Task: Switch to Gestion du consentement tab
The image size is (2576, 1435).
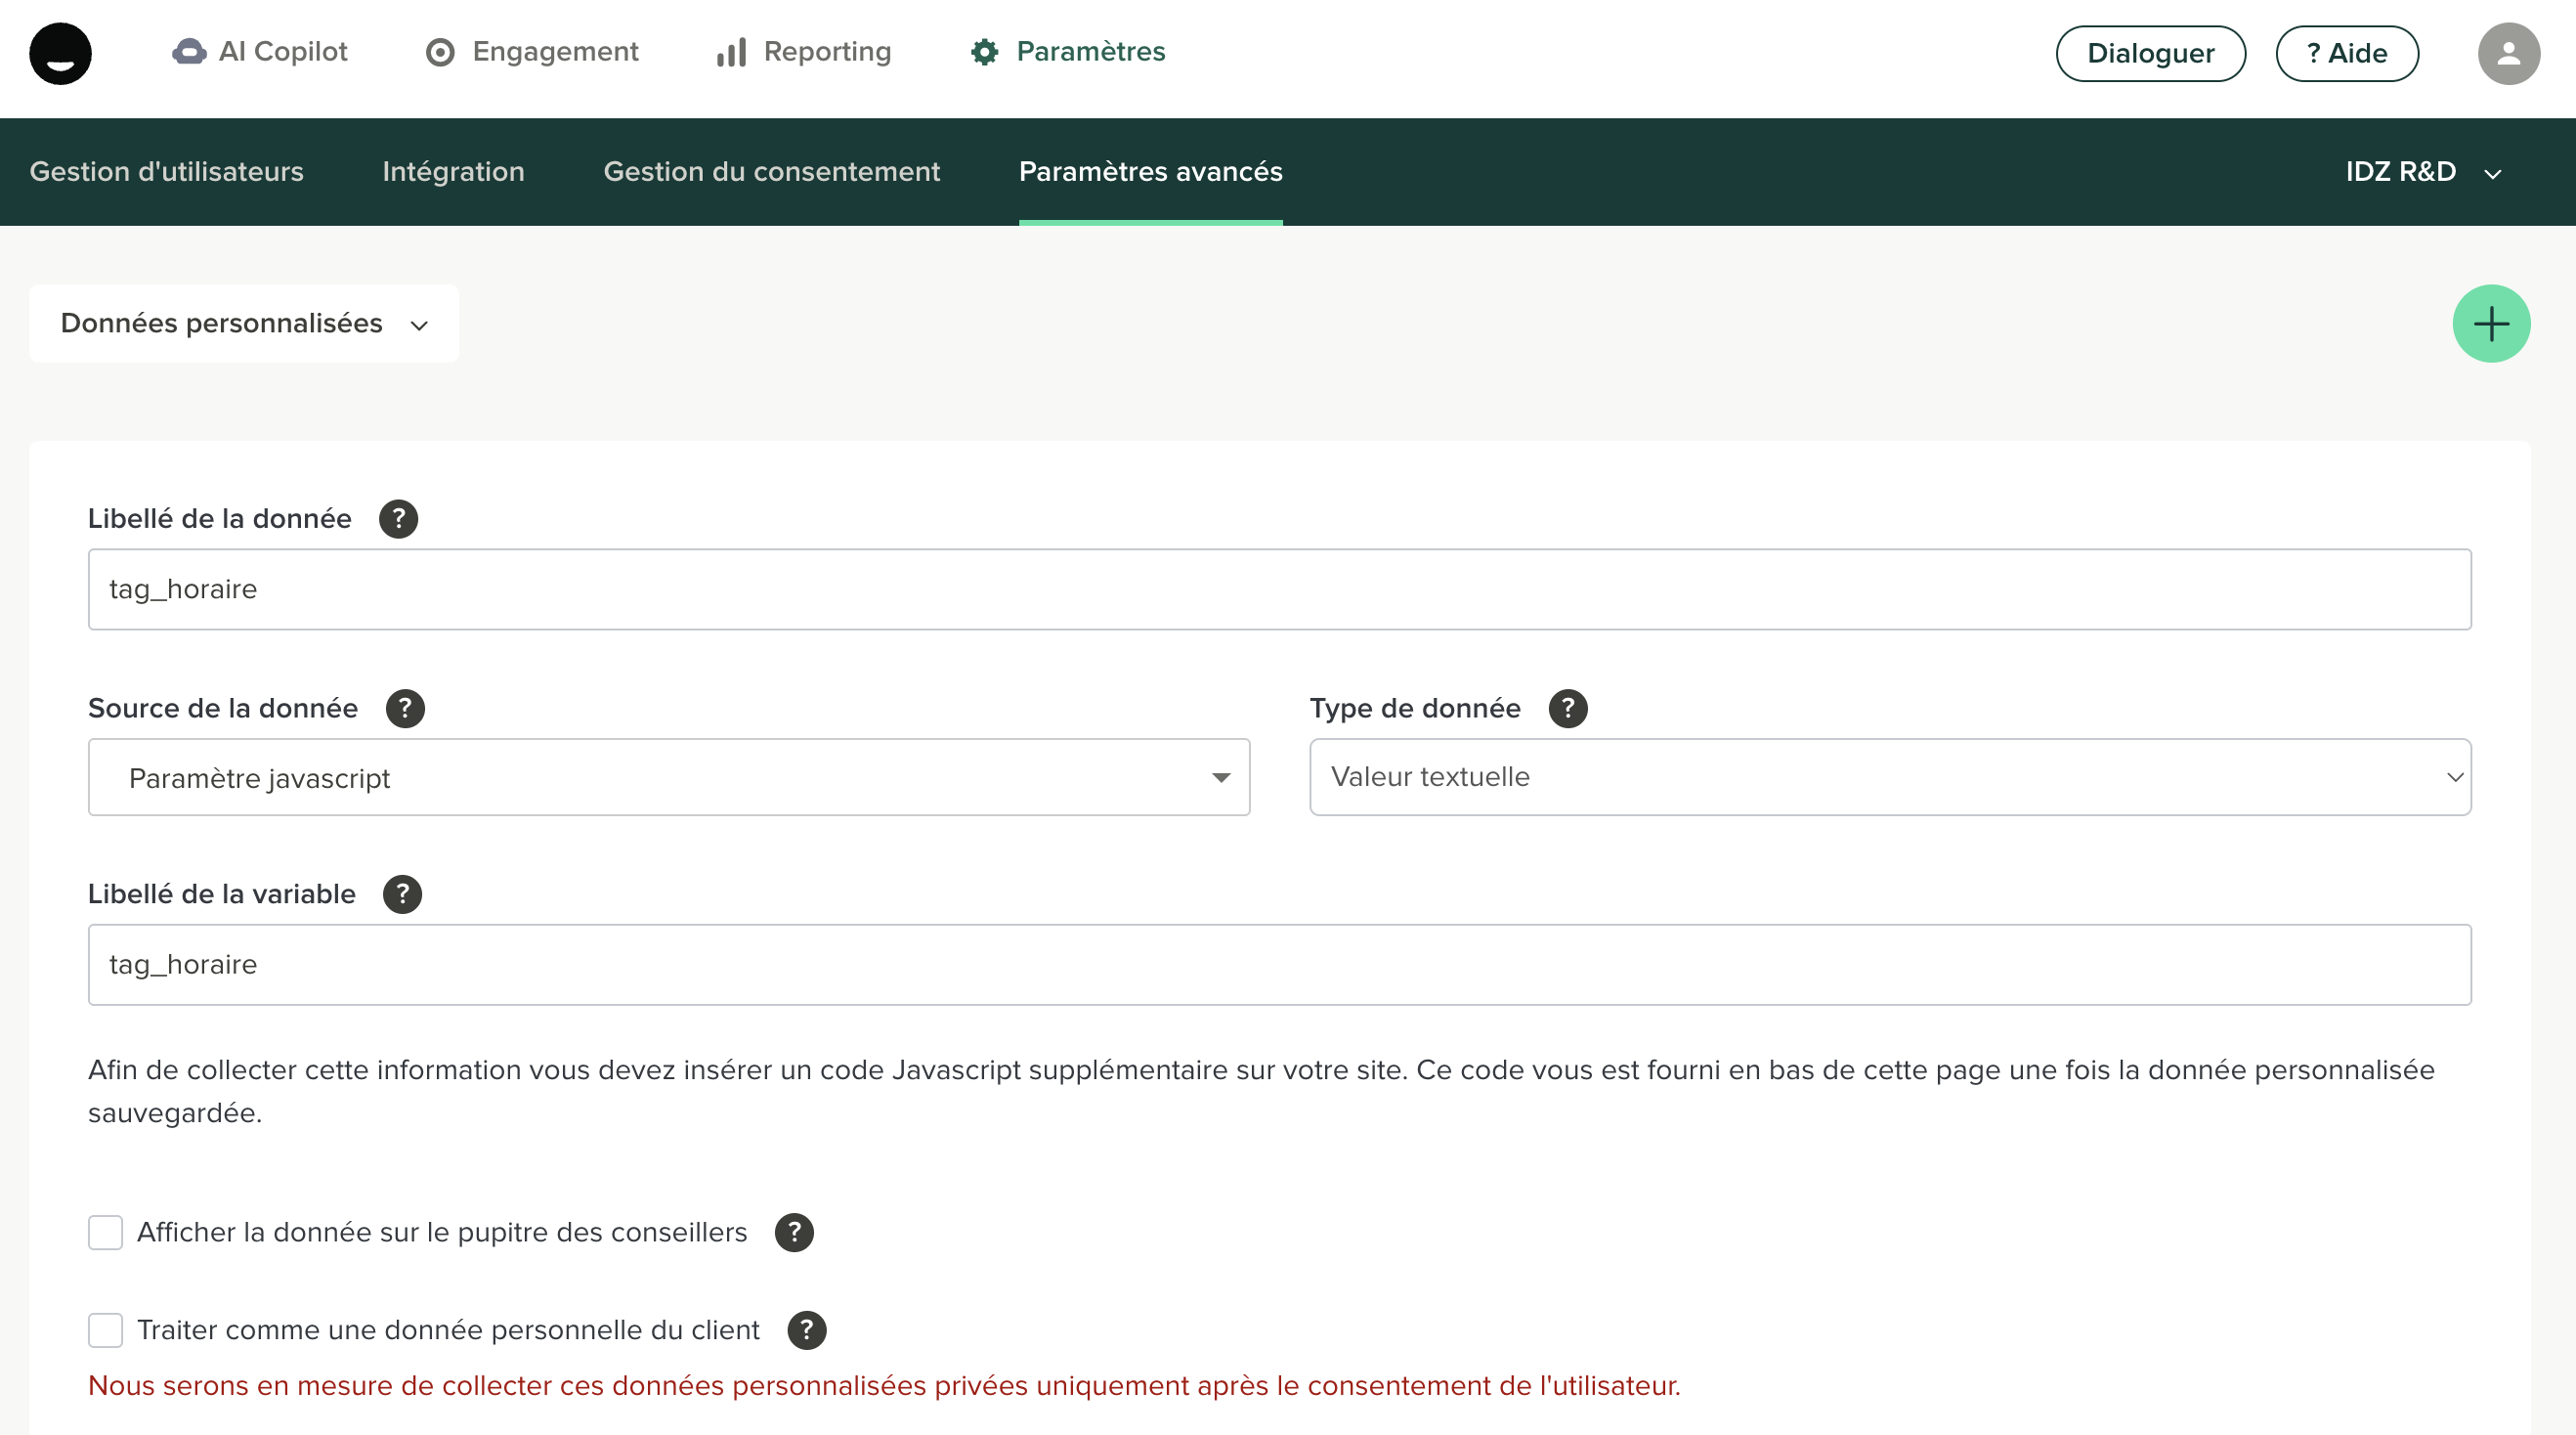Action: click(x=771, y=172)
